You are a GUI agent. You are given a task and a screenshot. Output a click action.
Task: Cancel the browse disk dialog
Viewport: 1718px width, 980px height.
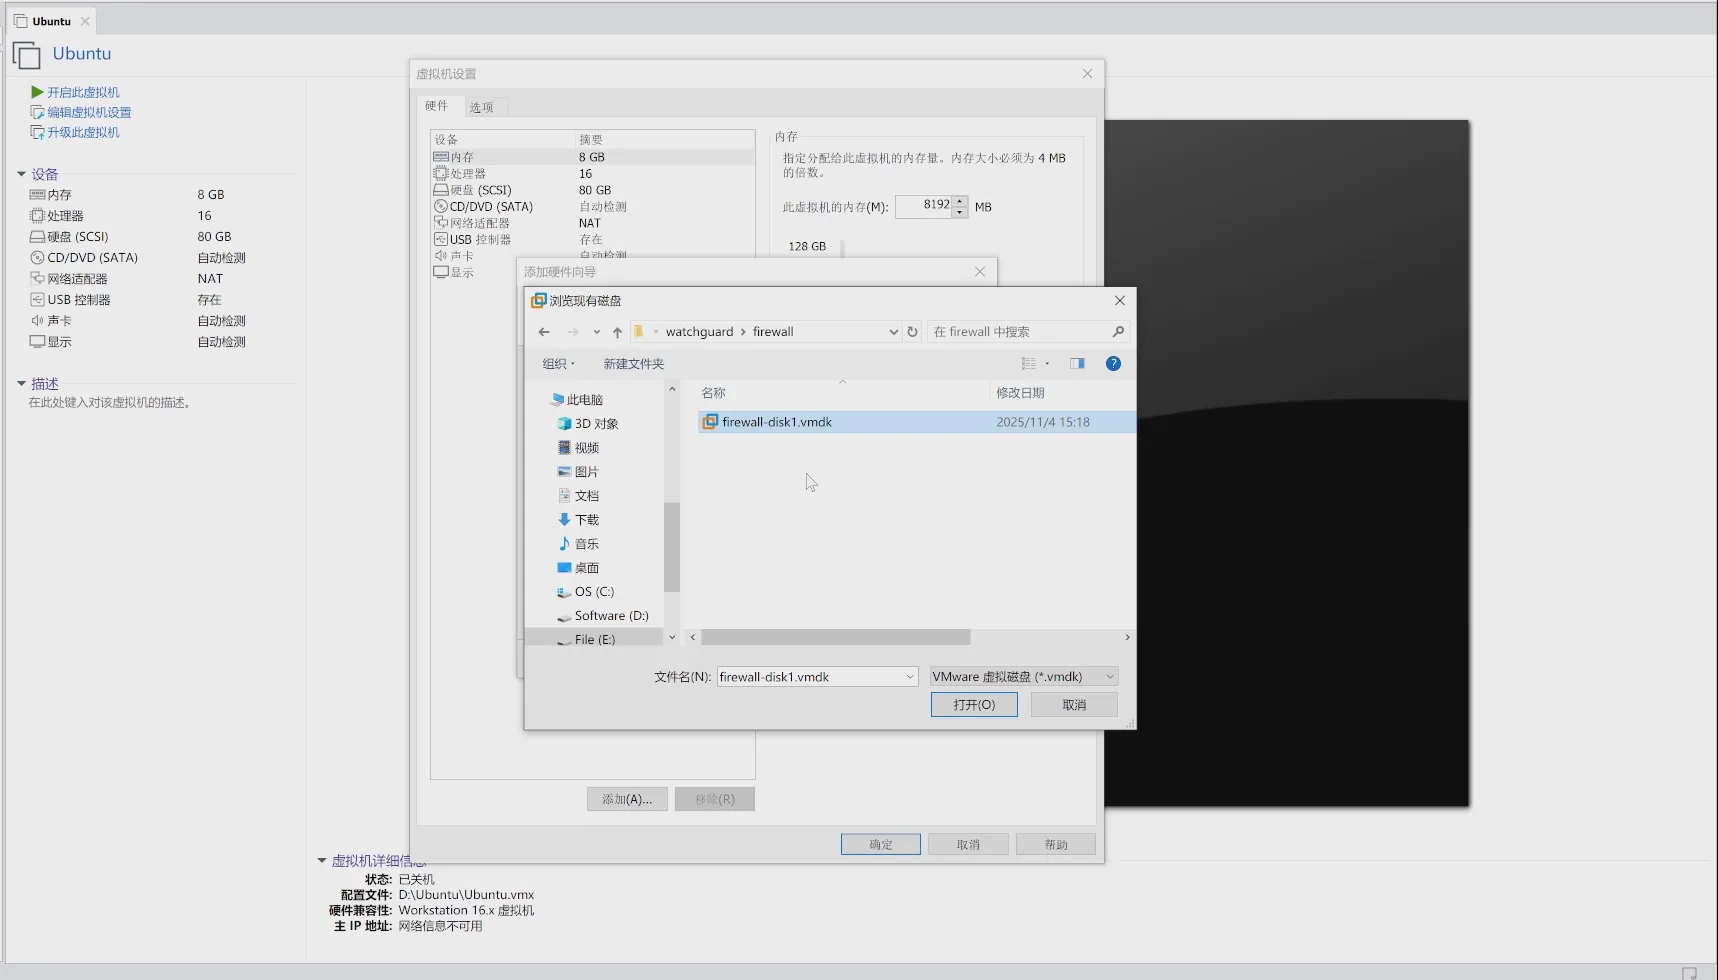[x=1073, y=705]
